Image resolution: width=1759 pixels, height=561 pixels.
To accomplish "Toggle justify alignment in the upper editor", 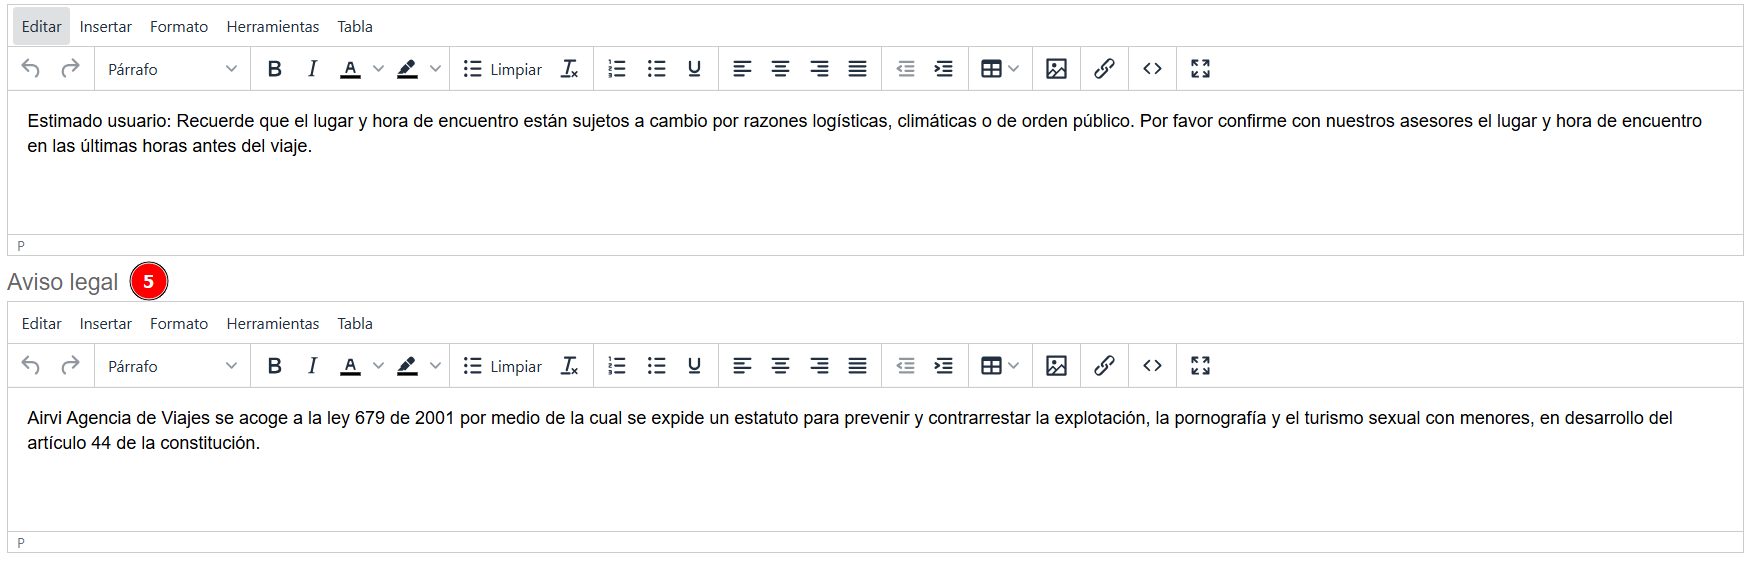I will click(x=857, y=69).
